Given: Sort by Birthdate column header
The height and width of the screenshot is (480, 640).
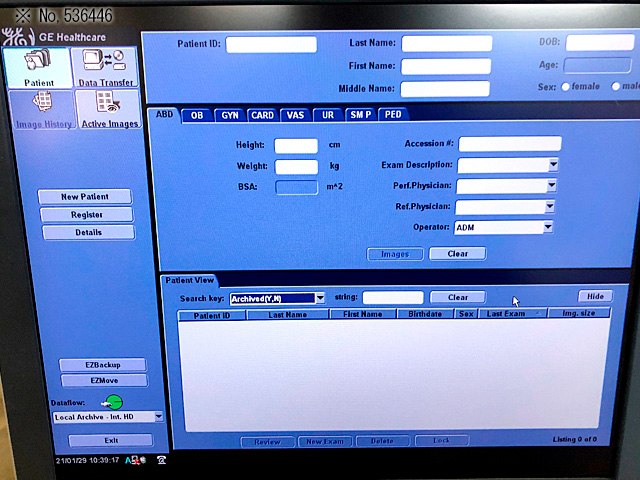Looking at the screenshot, I should (425, 314).
